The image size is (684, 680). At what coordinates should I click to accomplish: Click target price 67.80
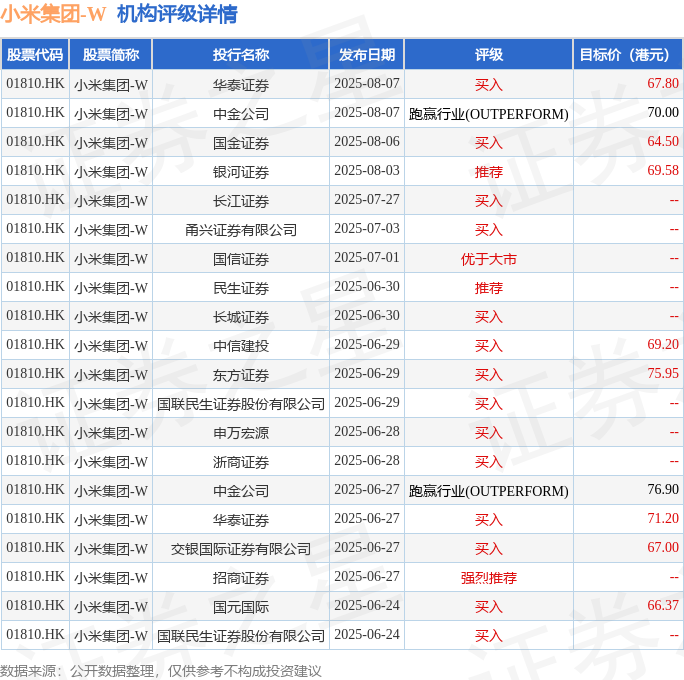click(663, 83)
